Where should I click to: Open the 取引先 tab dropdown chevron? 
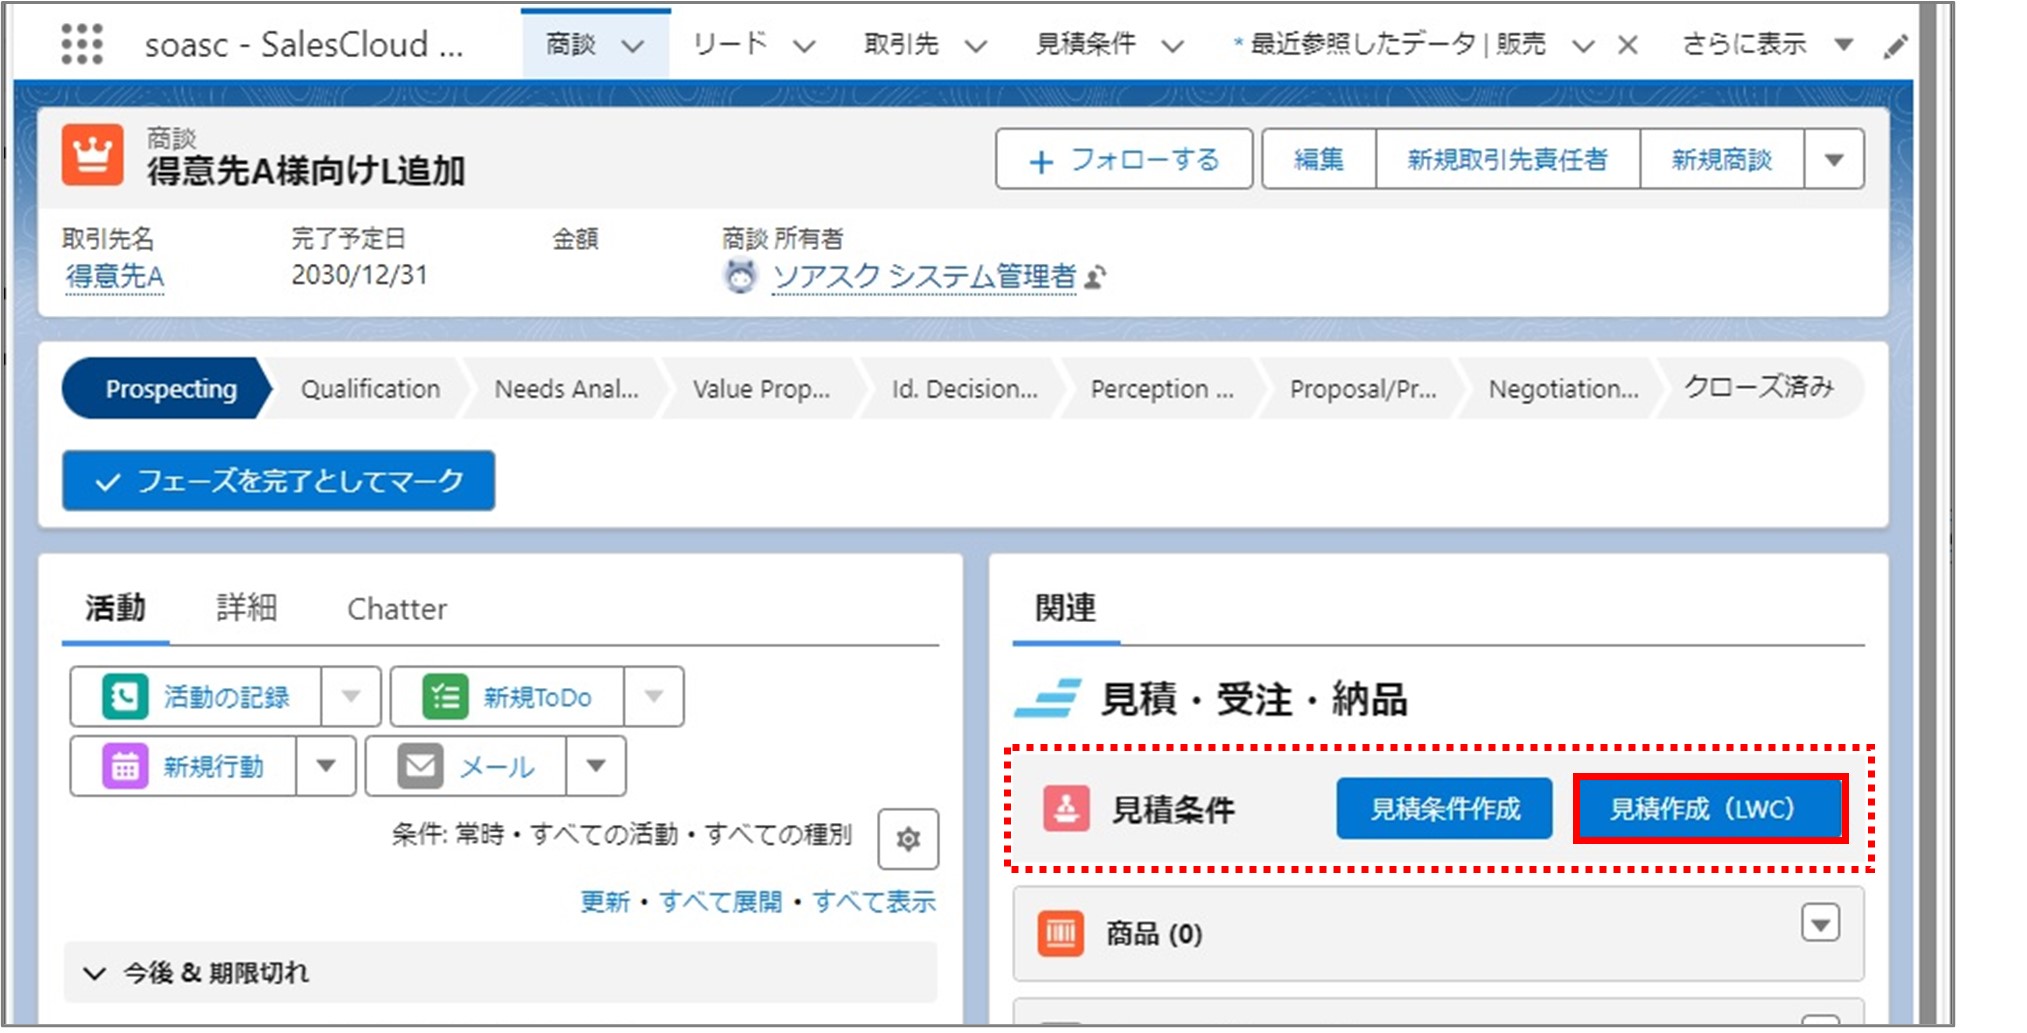[976, 45]
